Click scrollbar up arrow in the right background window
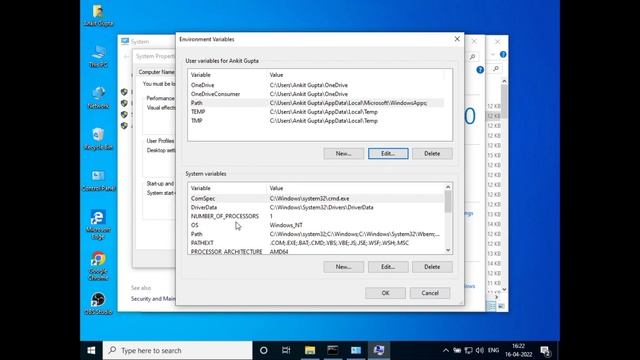Viewport: 640px width, 360px height. [x=504, y=81]
